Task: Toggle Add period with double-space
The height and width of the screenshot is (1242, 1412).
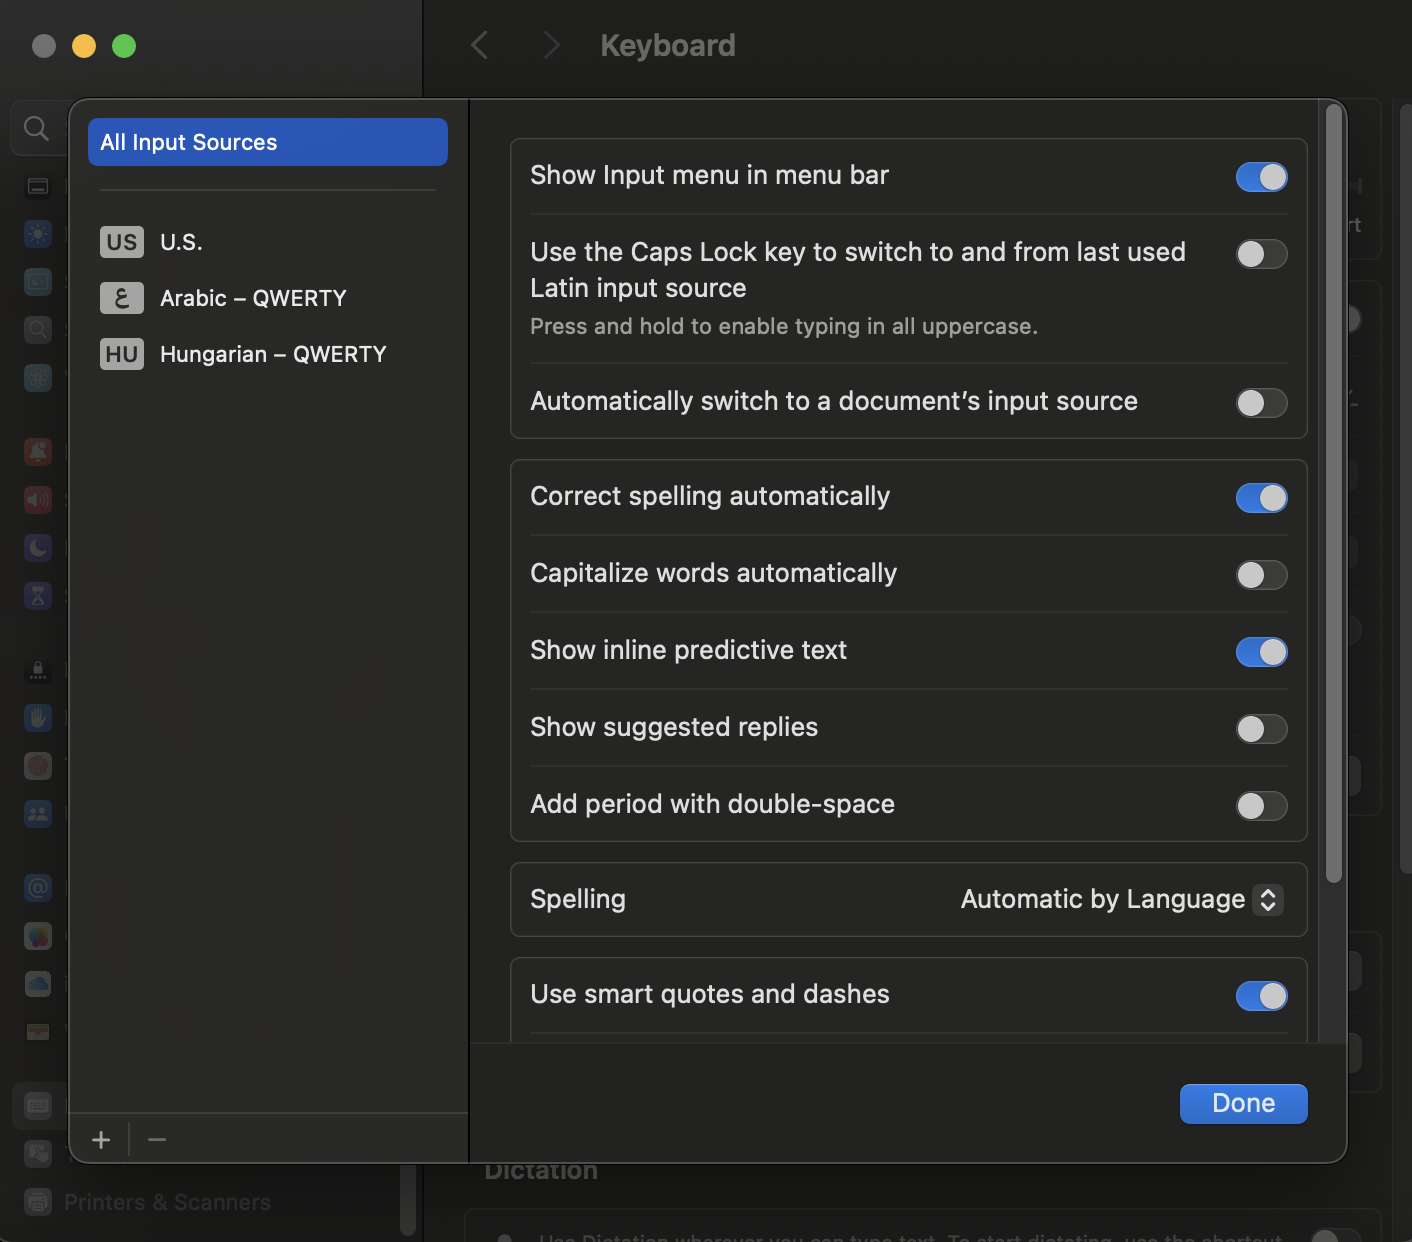Action: [1261, 806]
